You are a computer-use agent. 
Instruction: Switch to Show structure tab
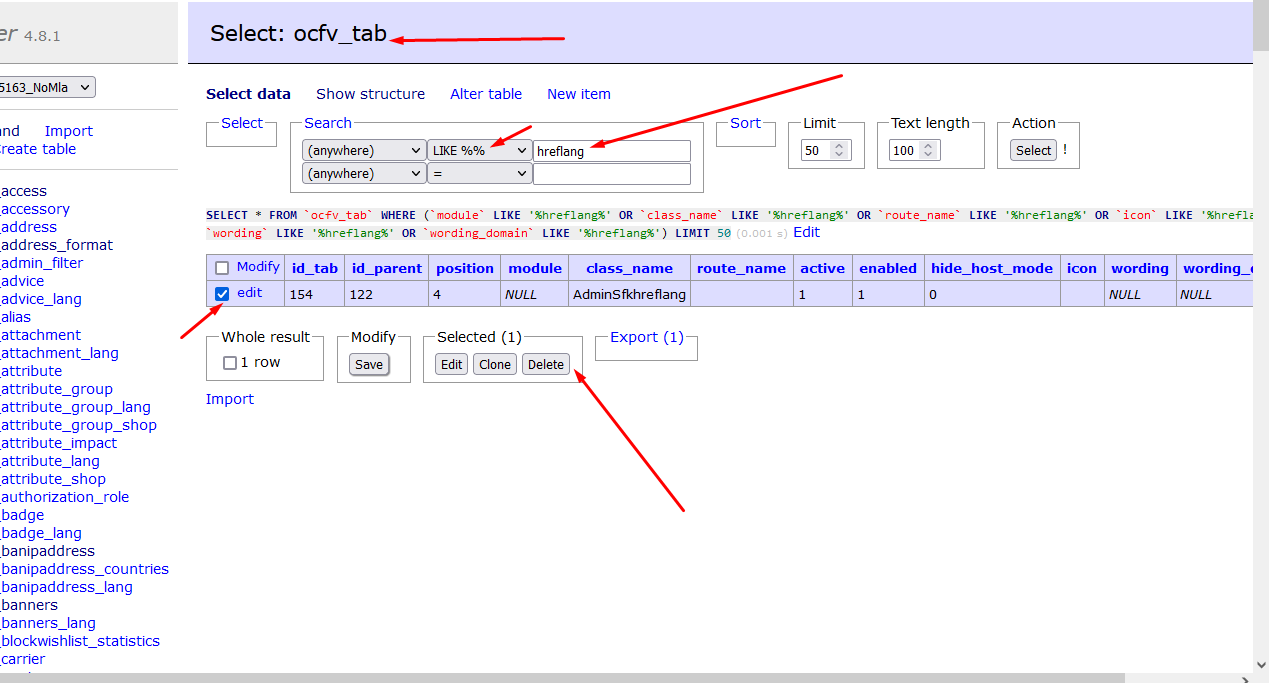pos(370,94)
